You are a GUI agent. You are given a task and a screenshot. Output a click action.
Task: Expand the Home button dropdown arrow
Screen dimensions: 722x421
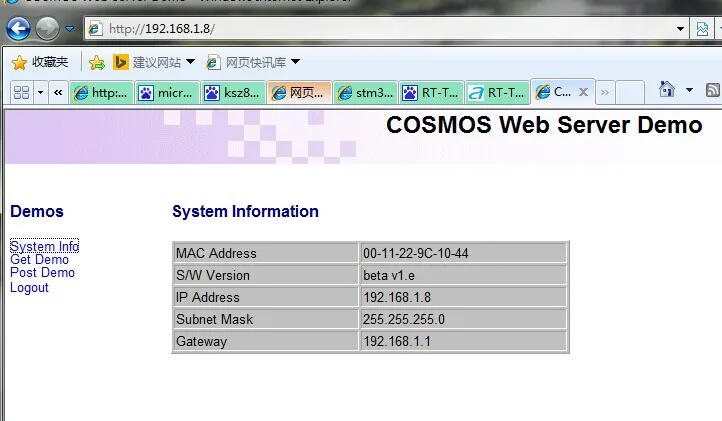pos(689,90)
